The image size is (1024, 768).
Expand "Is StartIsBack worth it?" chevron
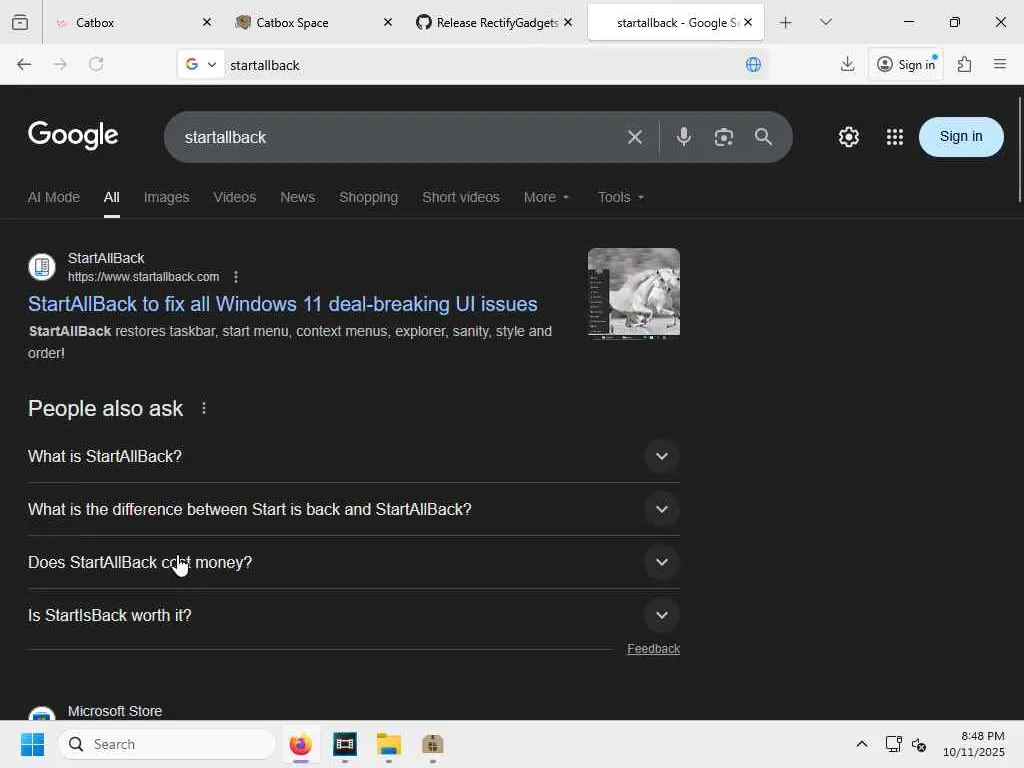pos(662,615)
